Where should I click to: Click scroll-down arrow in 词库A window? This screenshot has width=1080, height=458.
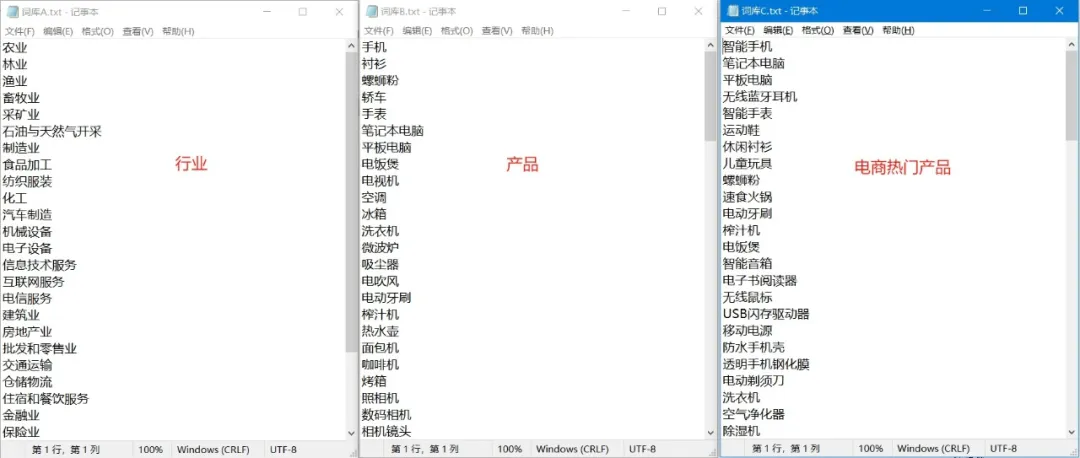tap(351, 433)
